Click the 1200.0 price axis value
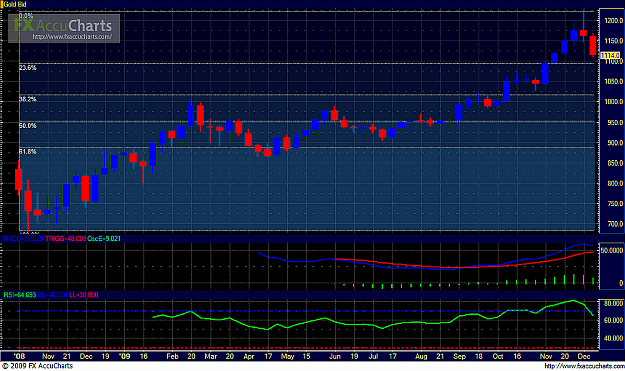 (x=613, y=21)
